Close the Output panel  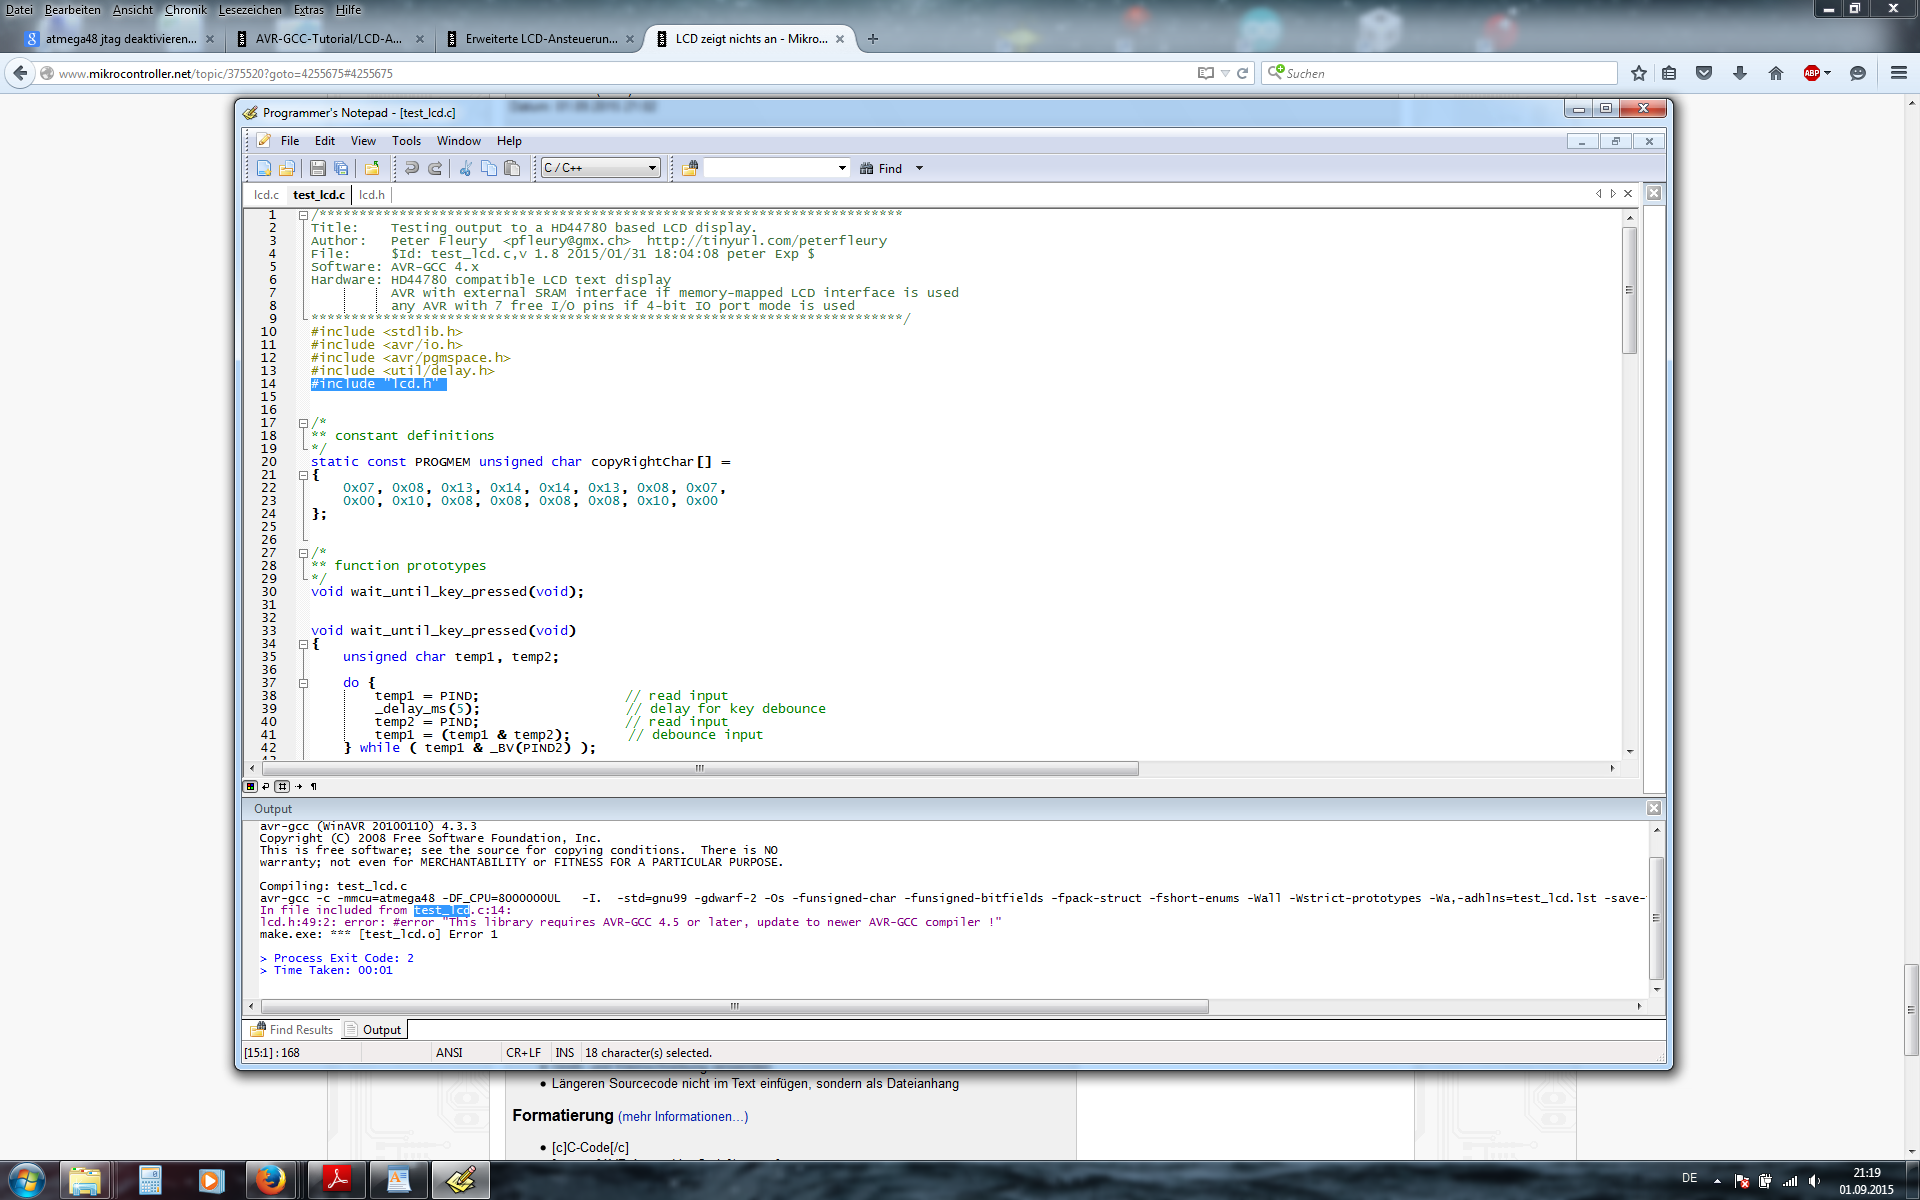pos(1654,808)
